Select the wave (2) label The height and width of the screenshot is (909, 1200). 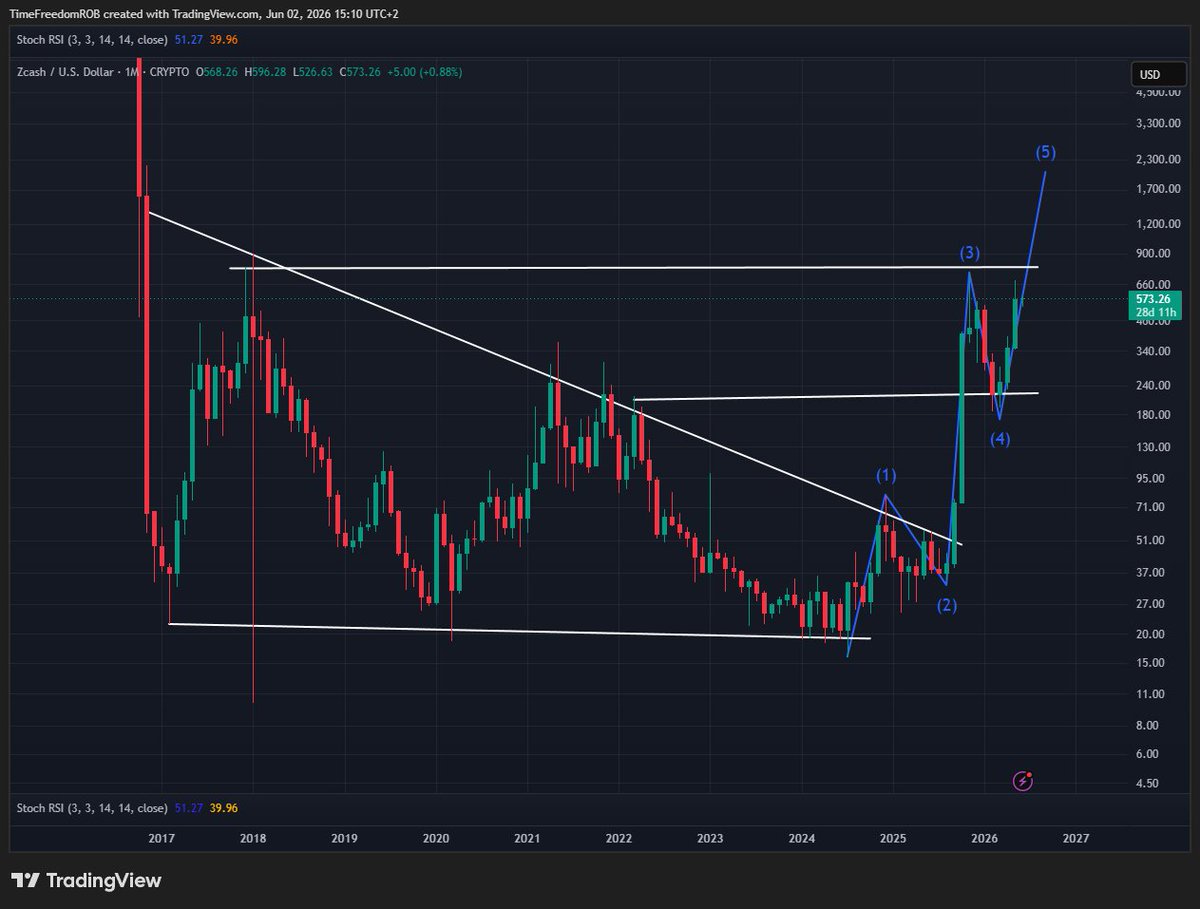click(x=947, y=605)
